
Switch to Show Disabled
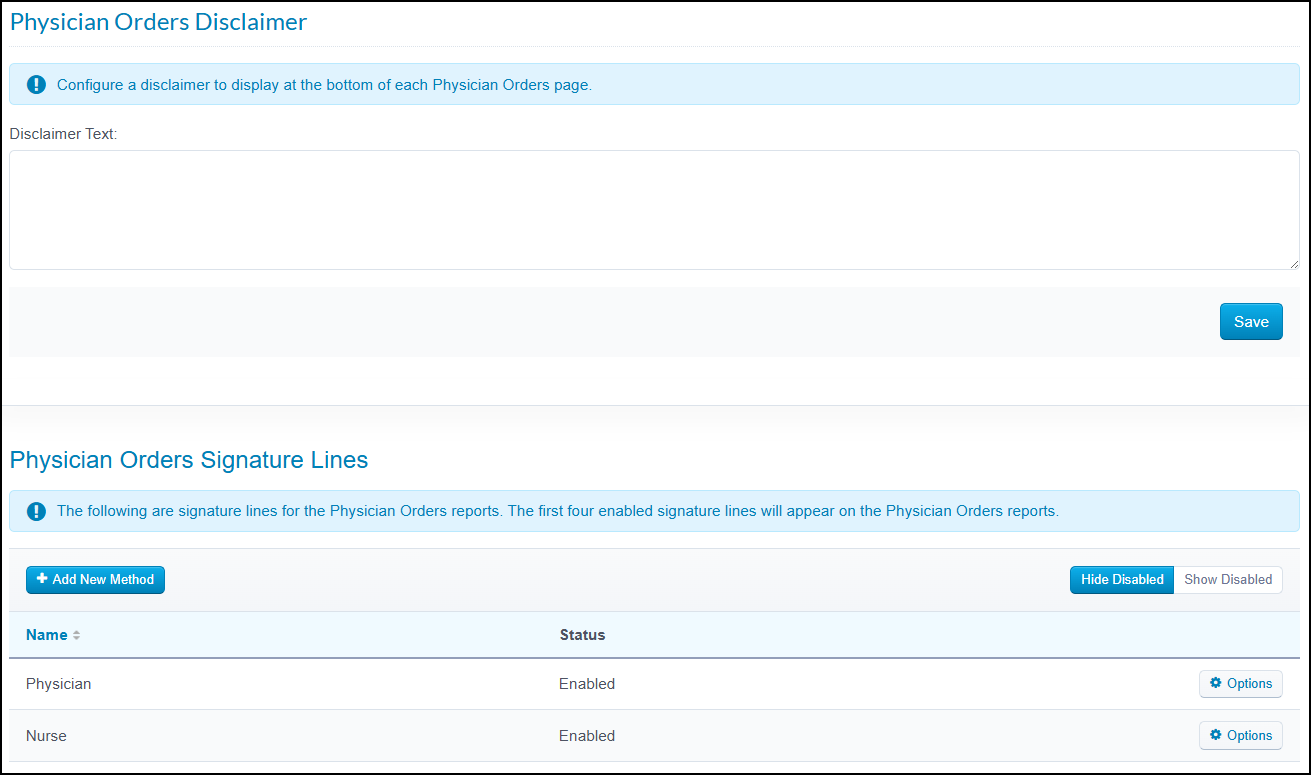click(x=1228, y=580)
